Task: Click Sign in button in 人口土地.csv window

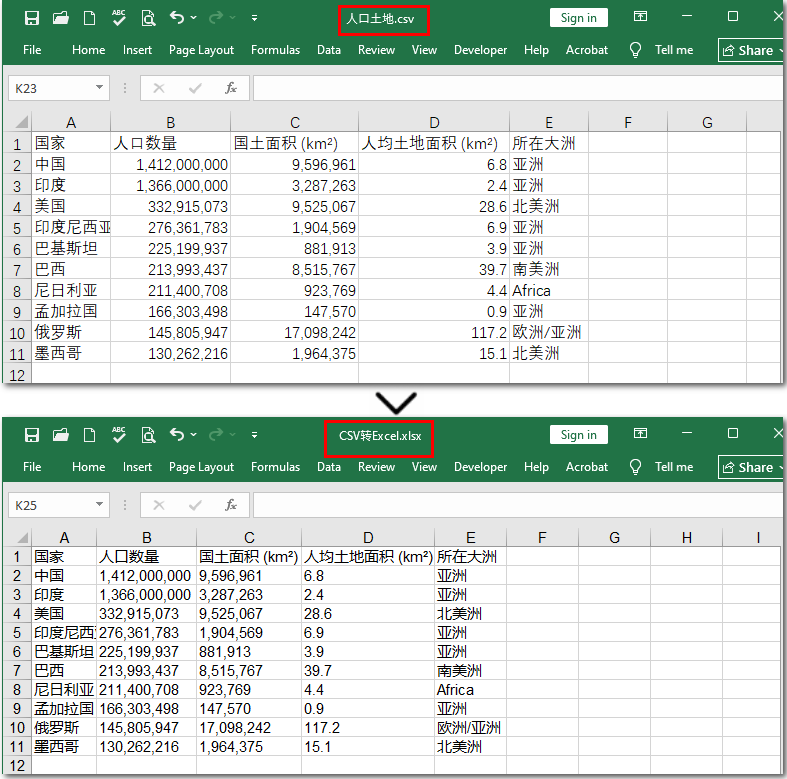Action: coord(578,18)
